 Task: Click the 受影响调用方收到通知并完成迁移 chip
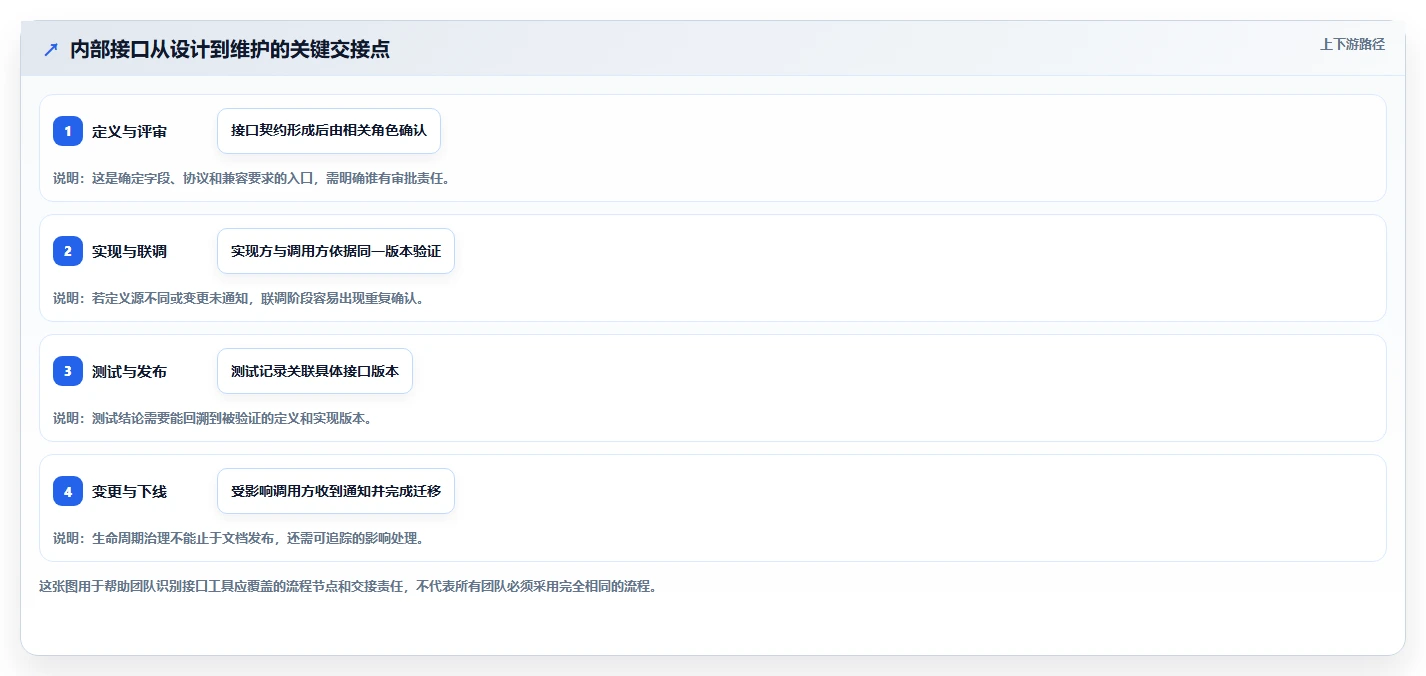click(x=336, y=491)
